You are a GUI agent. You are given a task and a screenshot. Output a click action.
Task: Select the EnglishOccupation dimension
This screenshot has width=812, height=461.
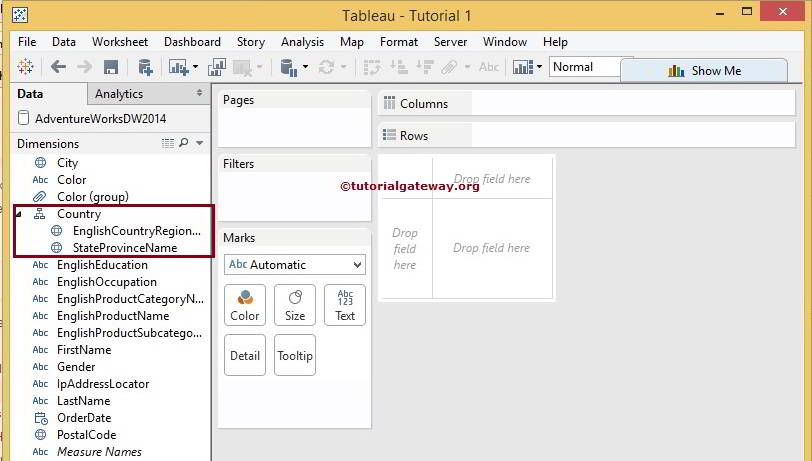click(107, 282)
